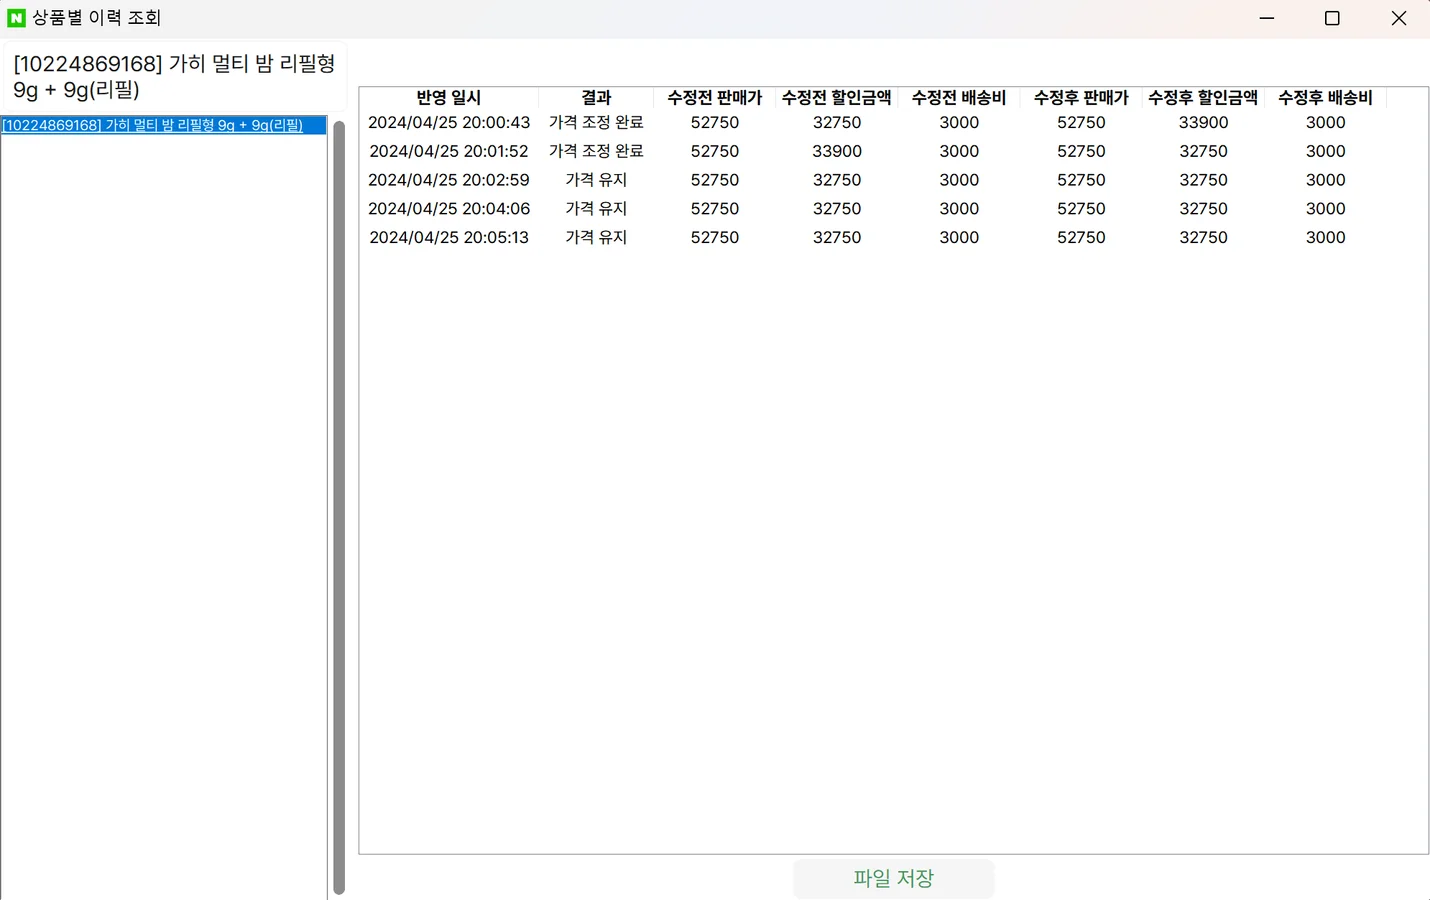Viewport: 1430px width, 900px height.
Task: Select the row dated 2024/04/25 20:04:06
Action: point(873,208)
